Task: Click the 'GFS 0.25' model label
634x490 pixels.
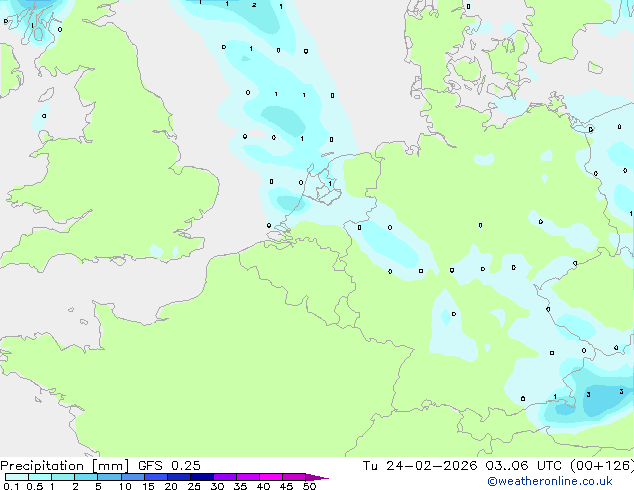Action: pyautogui.click(x=169, y=466)
